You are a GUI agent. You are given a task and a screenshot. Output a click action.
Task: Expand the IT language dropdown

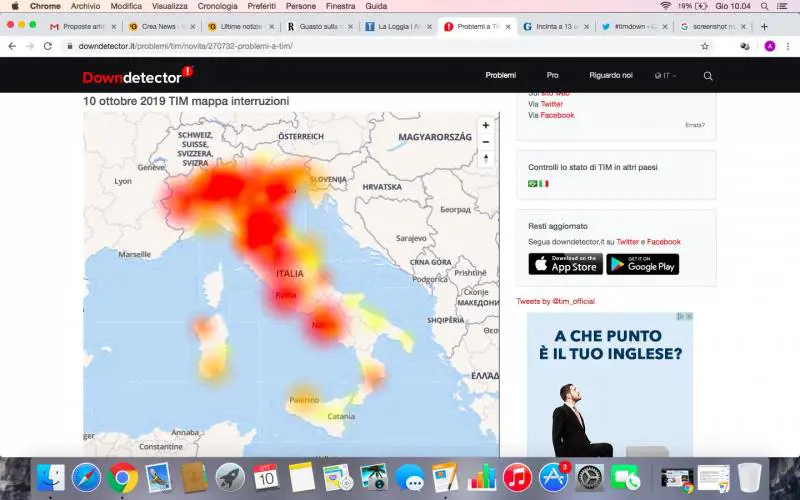tap(666, 76)
